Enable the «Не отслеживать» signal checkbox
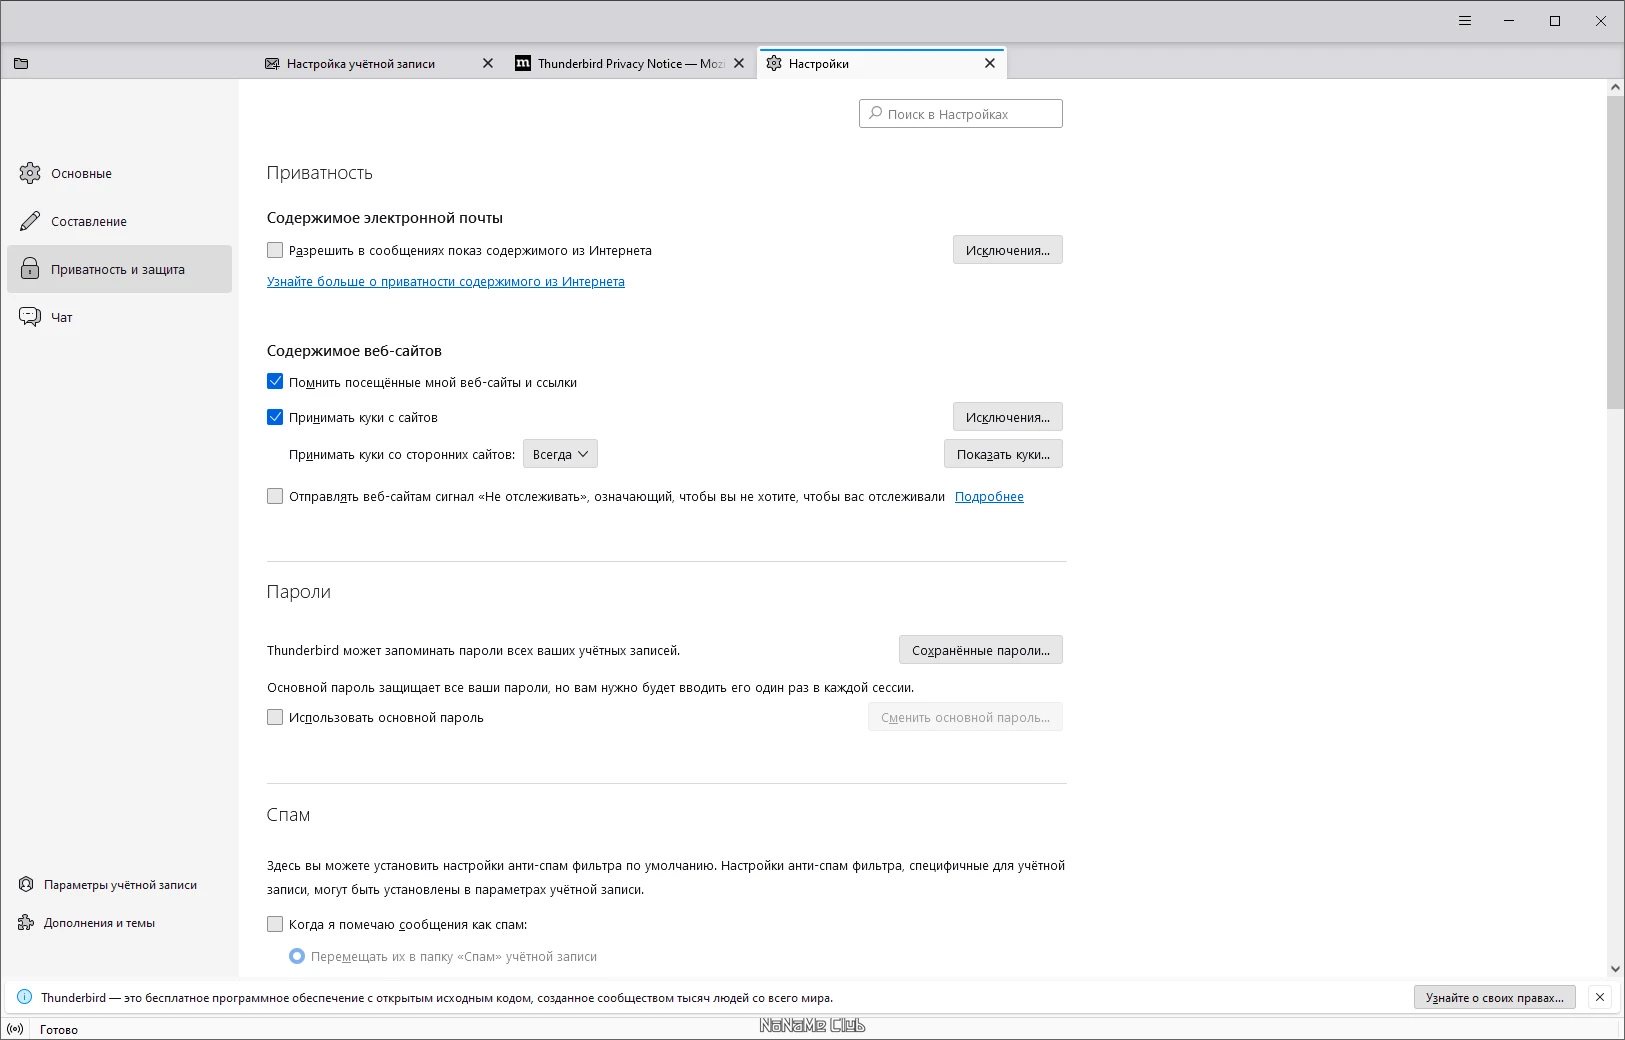The height and width of the screenshot is (1040, 1625). 275,496
